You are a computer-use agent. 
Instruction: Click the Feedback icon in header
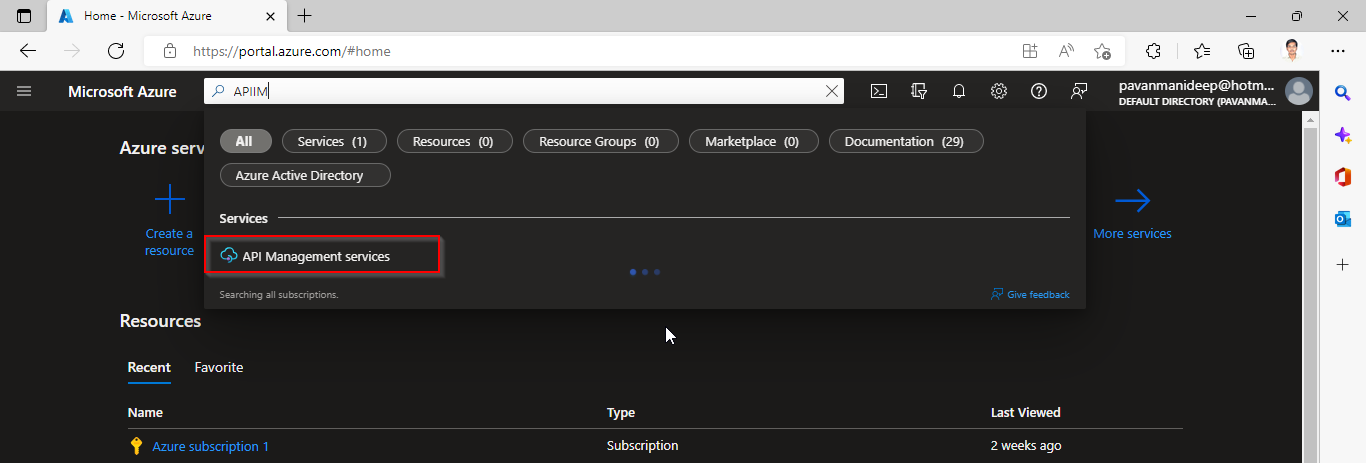[x=1079, y=91]
